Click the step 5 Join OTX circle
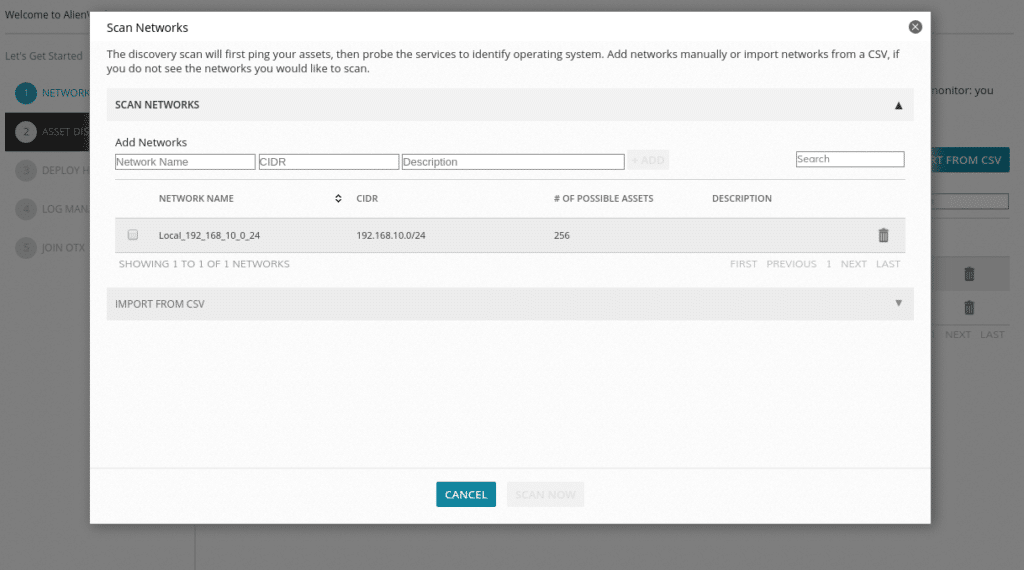The image size is (1024, 570). tap(27, 248)
